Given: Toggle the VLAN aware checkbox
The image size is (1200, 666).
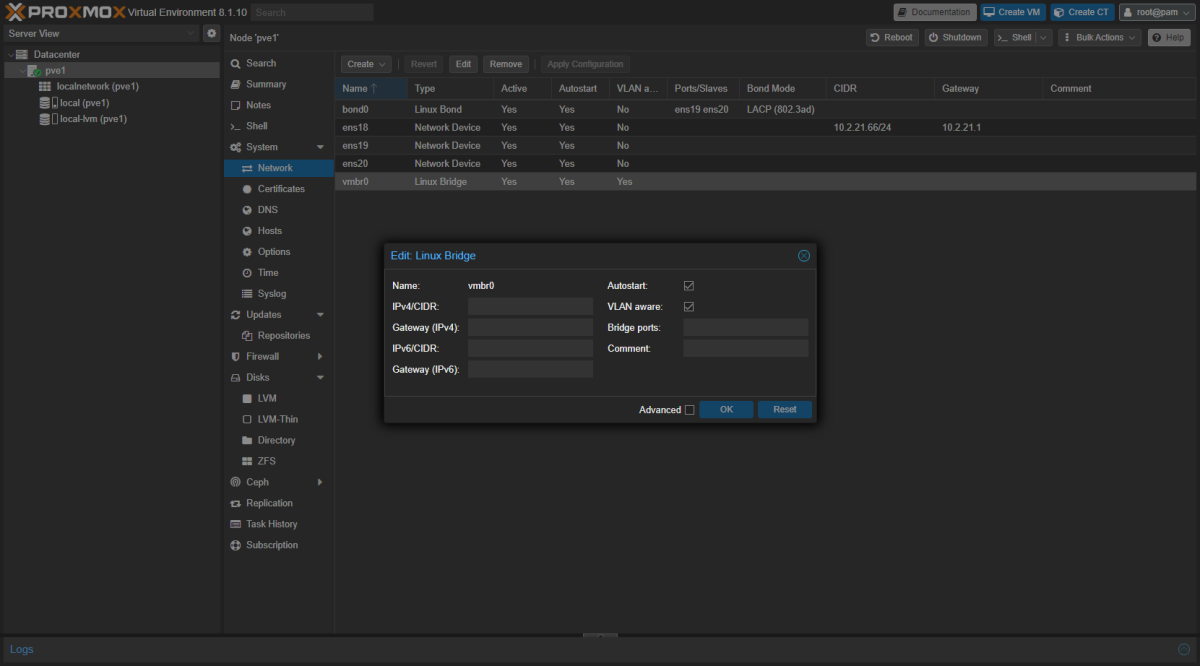Looking at the screenshot, I should tap(689, 307).
